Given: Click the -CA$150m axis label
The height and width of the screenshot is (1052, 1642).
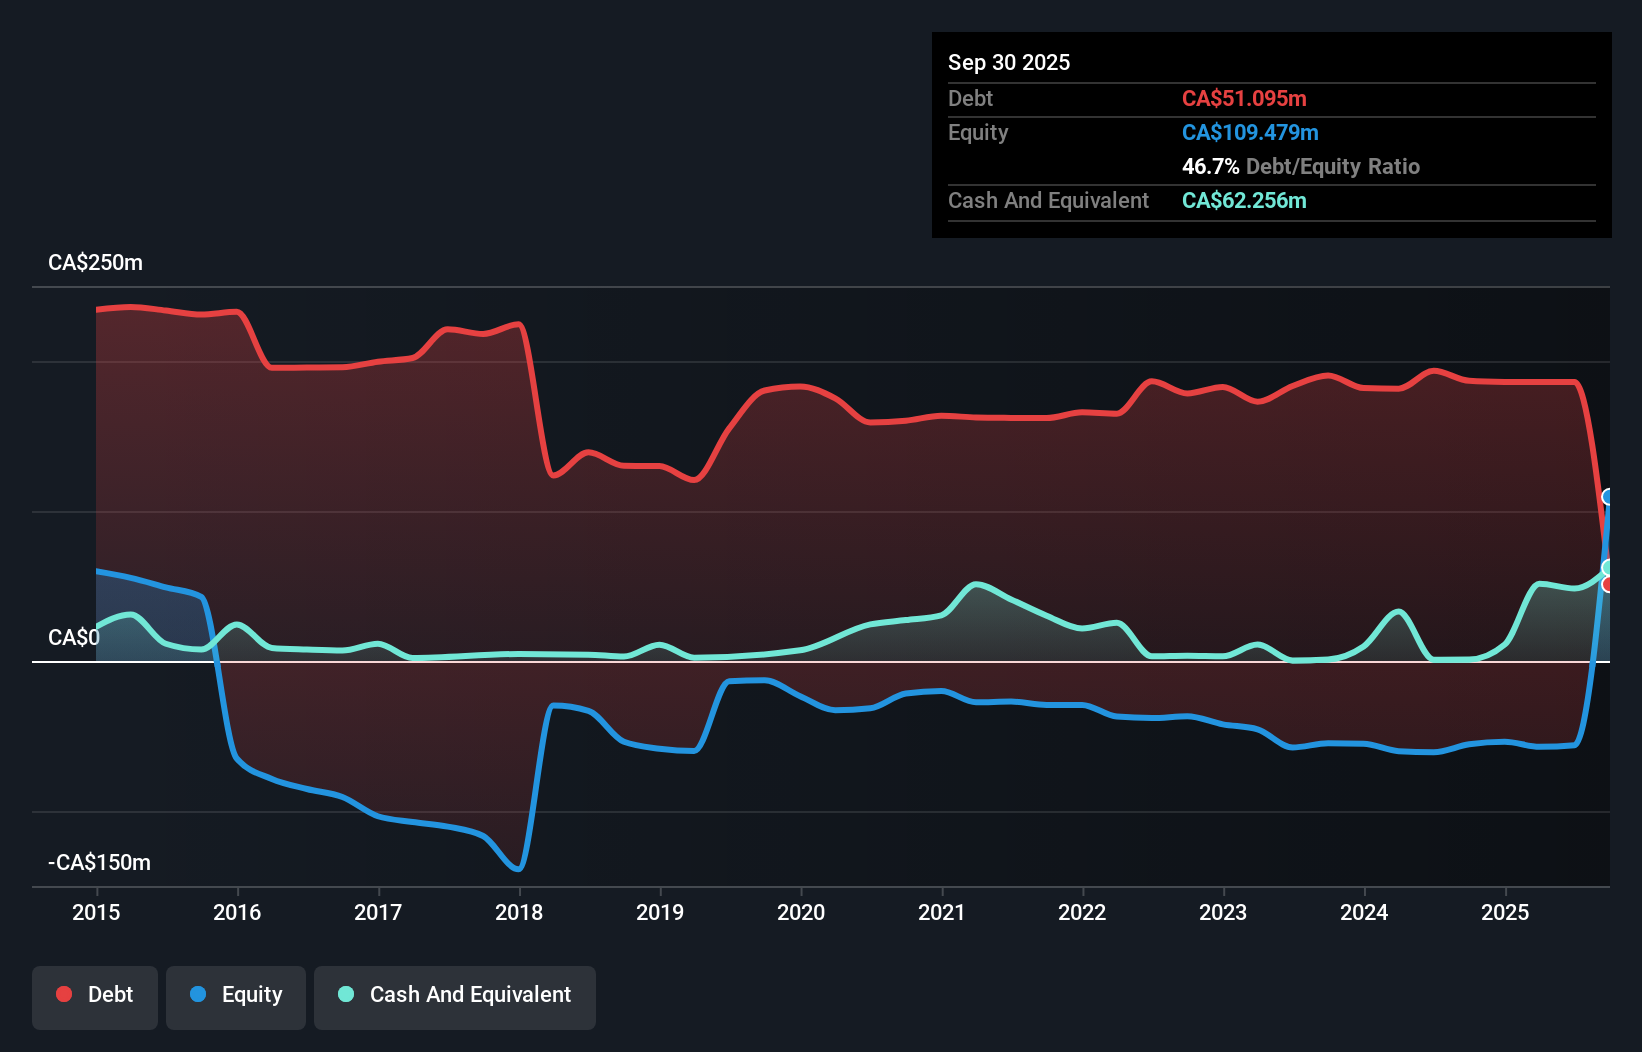Looking at the screenshot, I should coord(99,861).
